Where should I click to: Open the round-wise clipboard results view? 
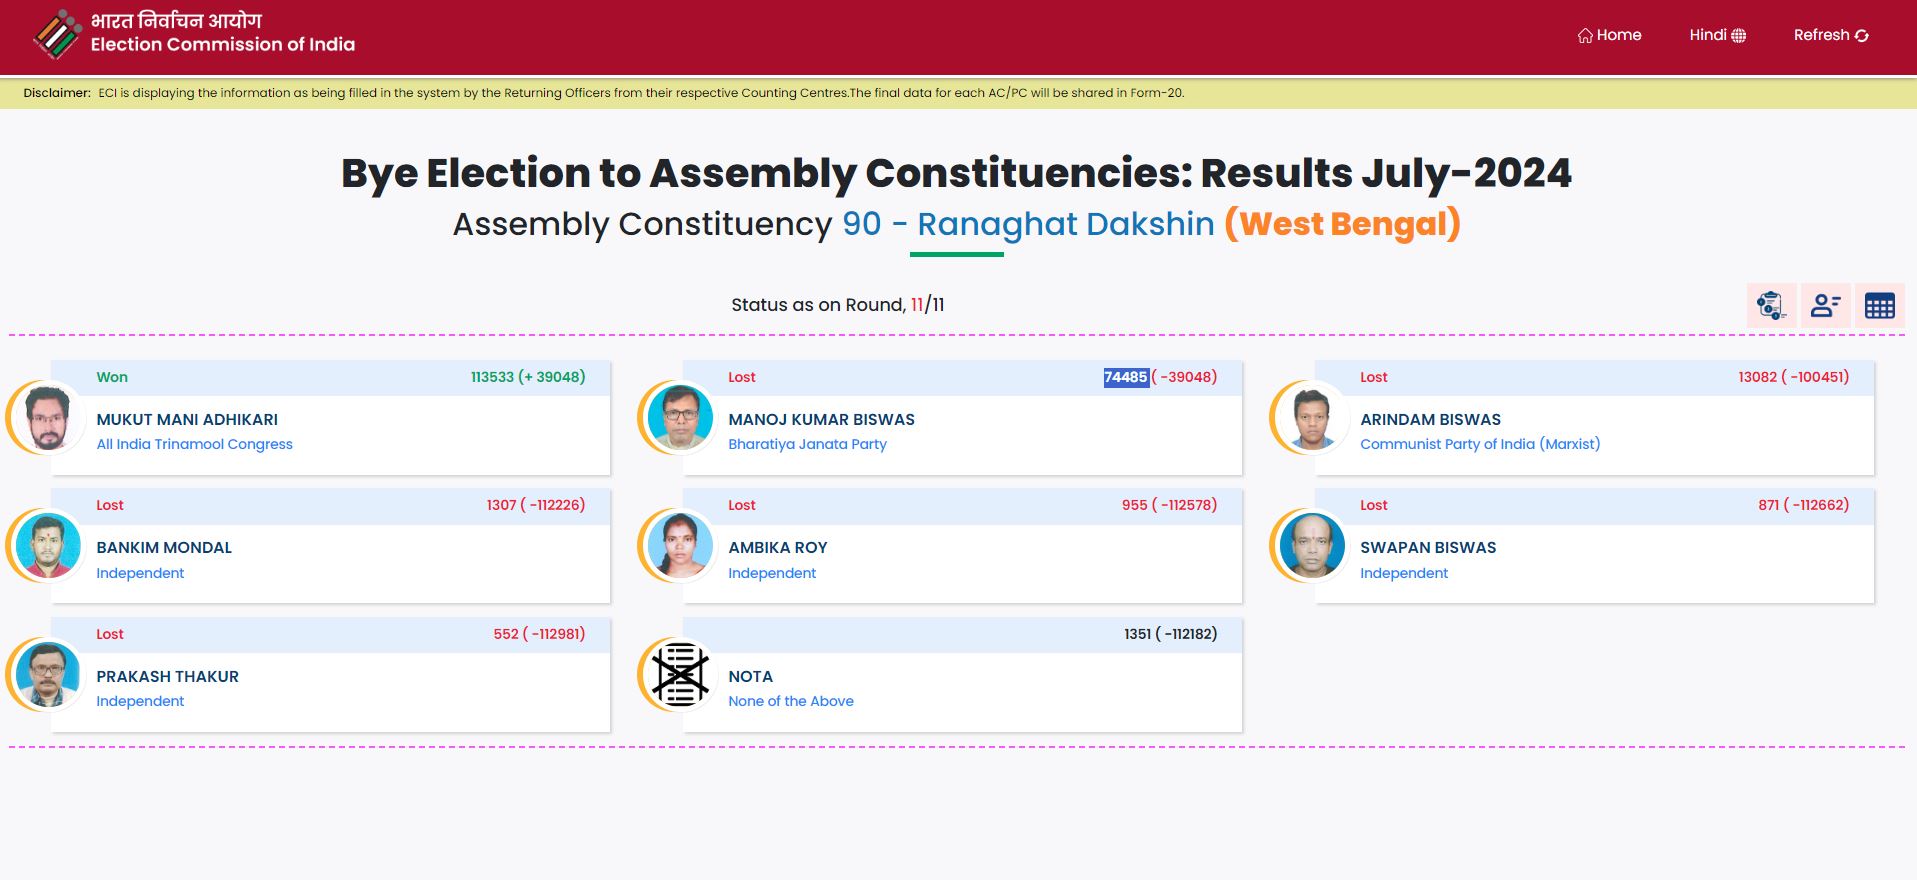pos(1771,305)
